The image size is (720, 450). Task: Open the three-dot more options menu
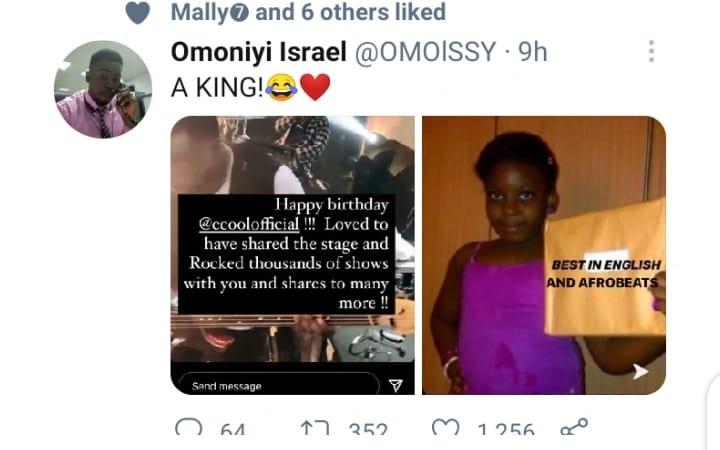pos(651,52)
